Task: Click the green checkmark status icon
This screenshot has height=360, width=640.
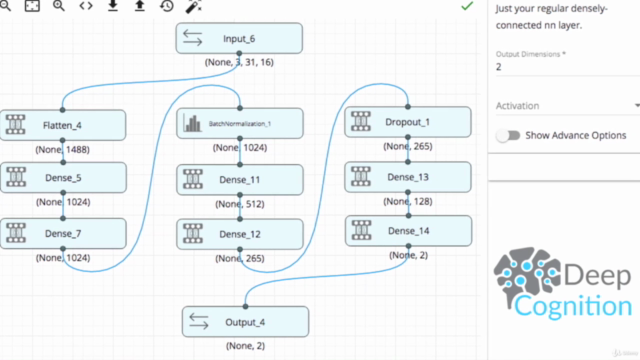Action: [467, 6]
